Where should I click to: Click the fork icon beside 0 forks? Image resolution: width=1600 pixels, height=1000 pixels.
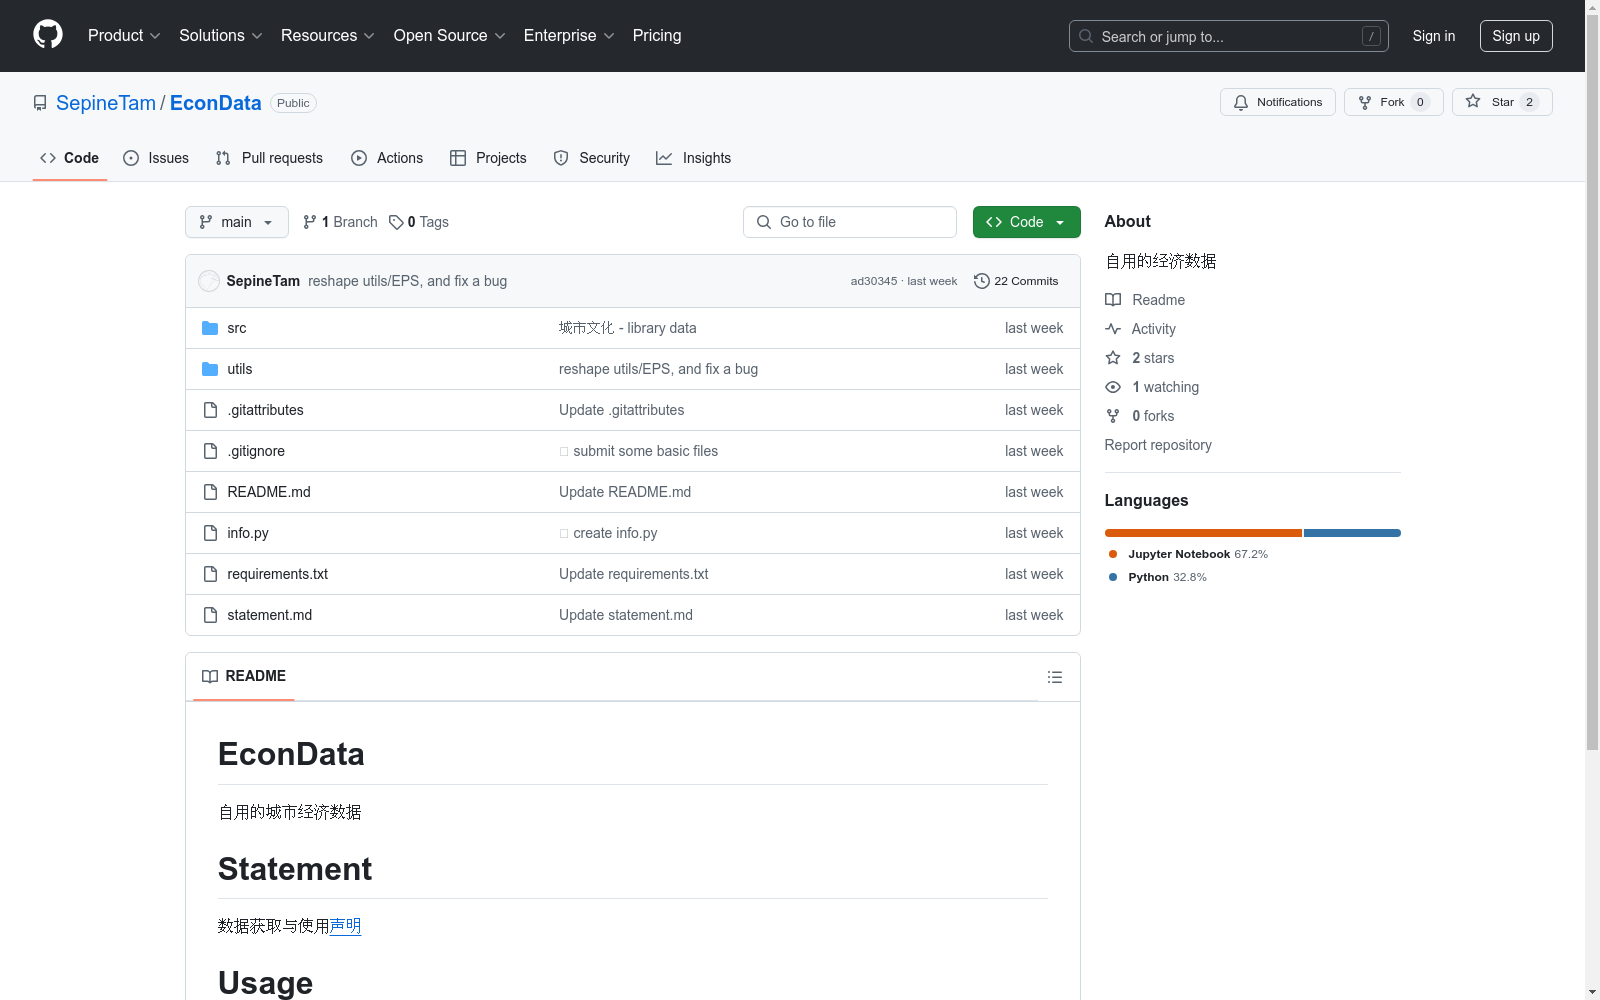[1113, 416]
